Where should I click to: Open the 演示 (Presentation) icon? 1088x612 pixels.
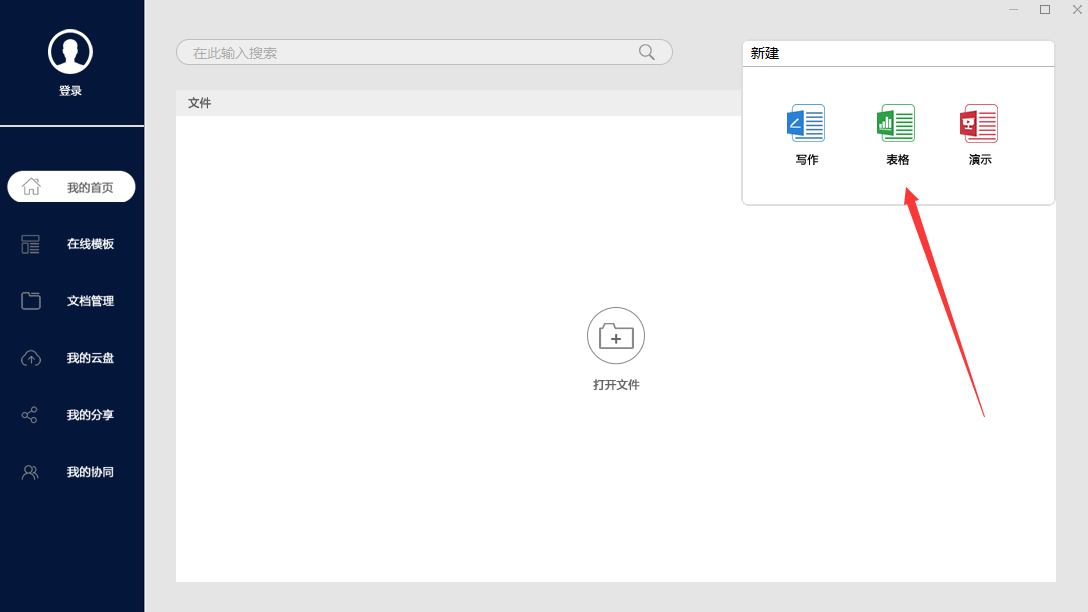pos(978,122)
